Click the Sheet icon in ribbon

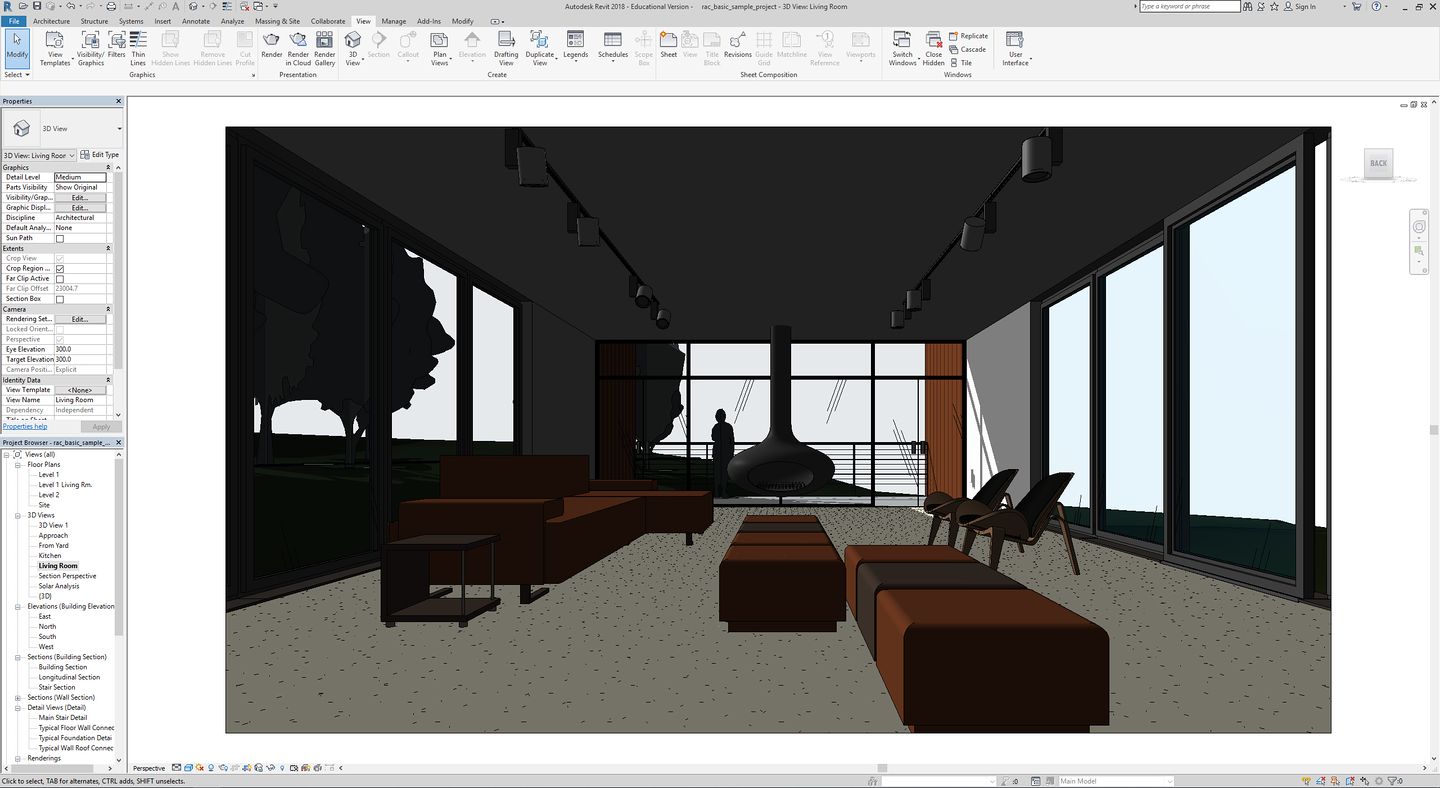[x=668, y=40]
